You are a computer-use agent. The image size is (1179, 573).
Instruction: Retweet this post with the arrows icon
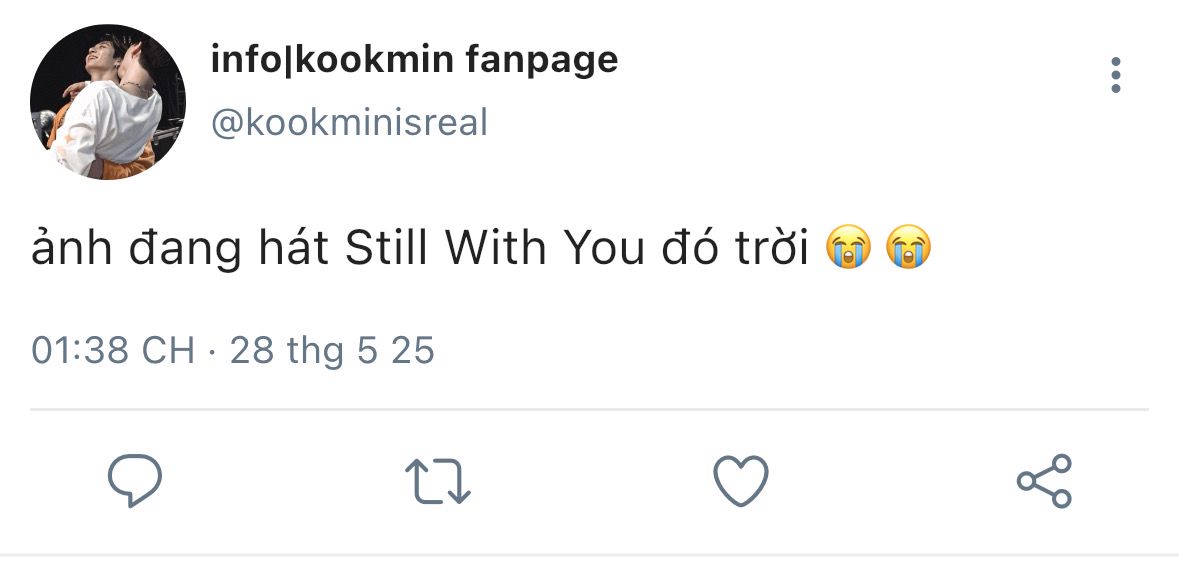[x=437, y=481]
